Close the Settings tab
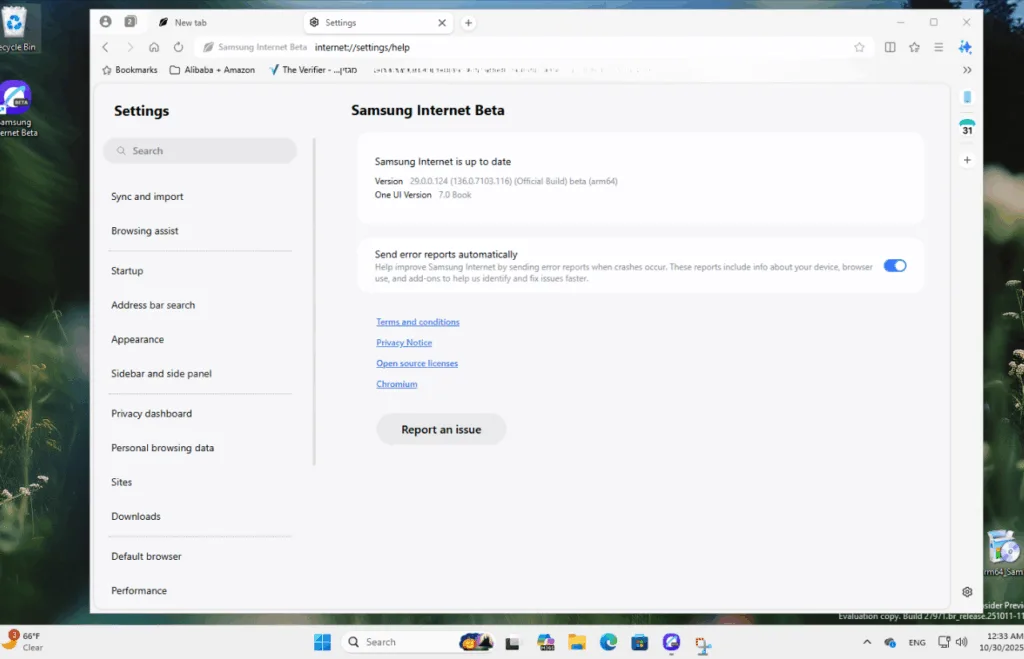This screenshot has height=659, width=1024. click(x=442, y=23)
